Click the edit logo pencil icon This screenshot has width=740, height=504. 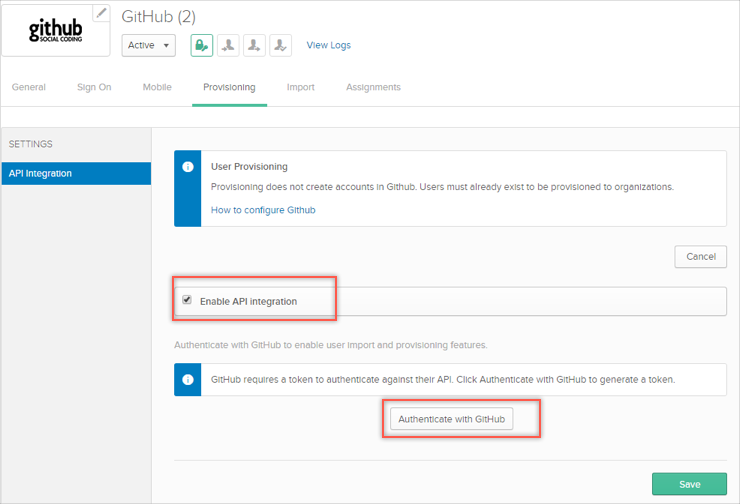tap(101, 13)
